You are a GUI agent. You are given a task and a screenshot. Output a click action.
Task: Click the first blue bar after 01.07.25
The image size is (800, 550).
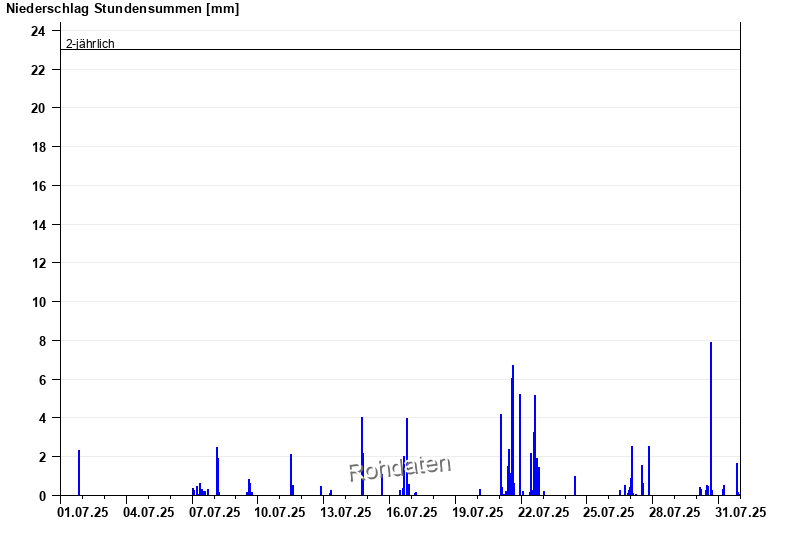tap(79, 474)
